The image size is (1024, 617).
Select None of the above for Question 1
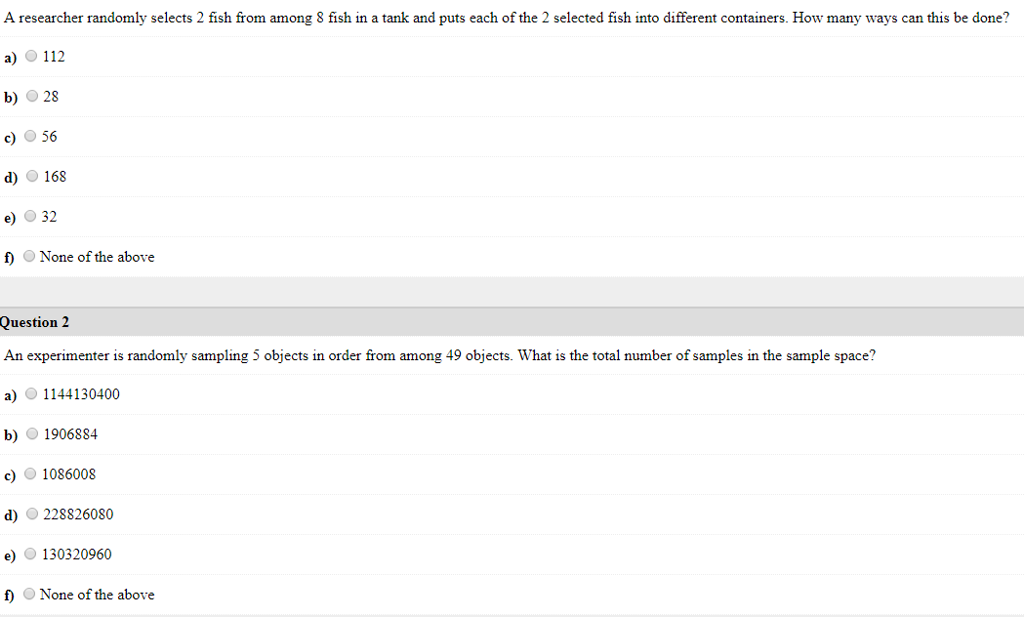pyautogui.click(x=29, y=256)
